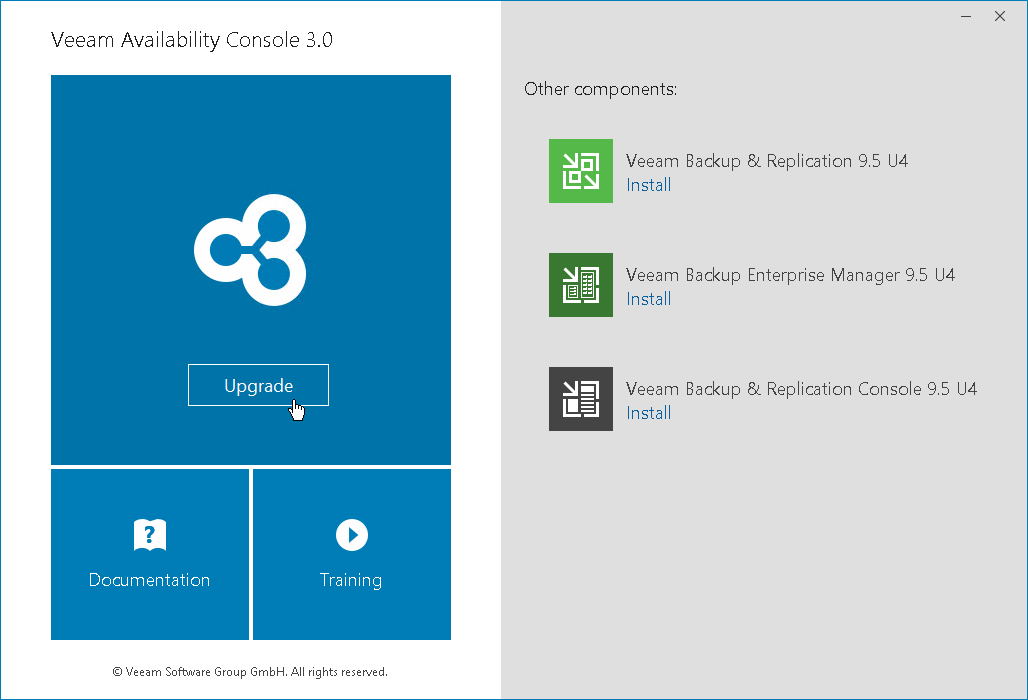
Task: Install Veeam Backup Enterprise Manager 9.5 U4
Action: [x=648, y=300]
